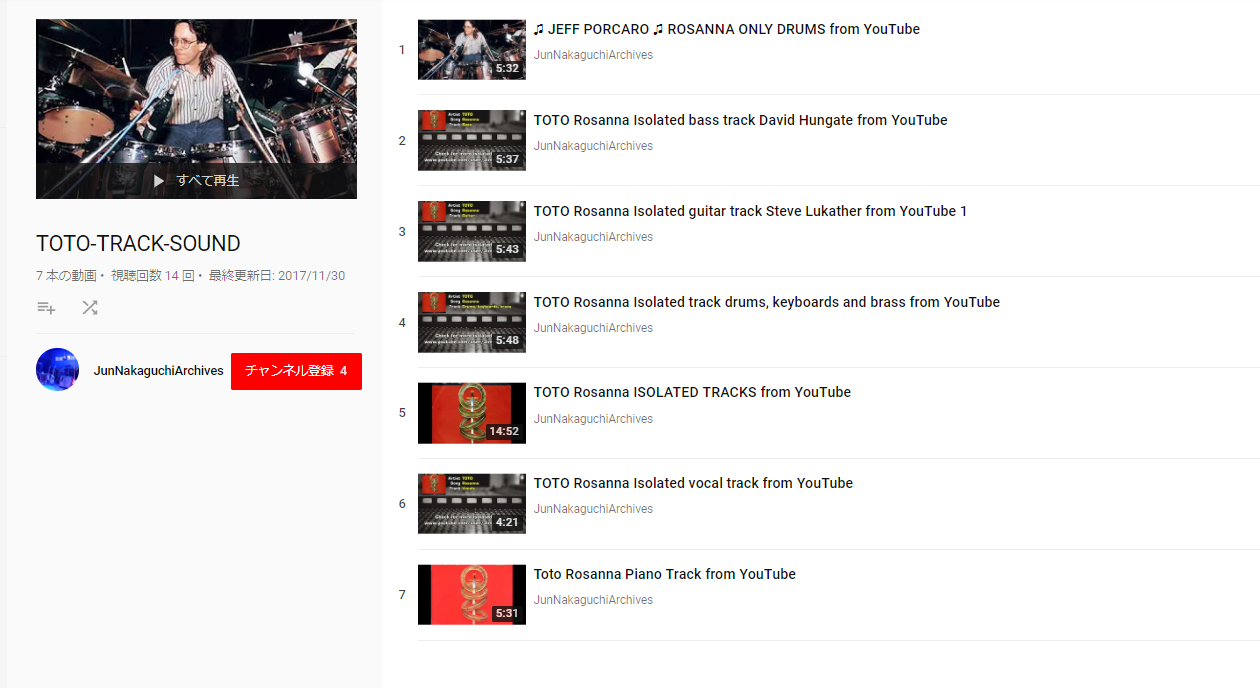Click the 視聴回数 14 回 view count
1260x688 pixels.
(x=152, y=276)
